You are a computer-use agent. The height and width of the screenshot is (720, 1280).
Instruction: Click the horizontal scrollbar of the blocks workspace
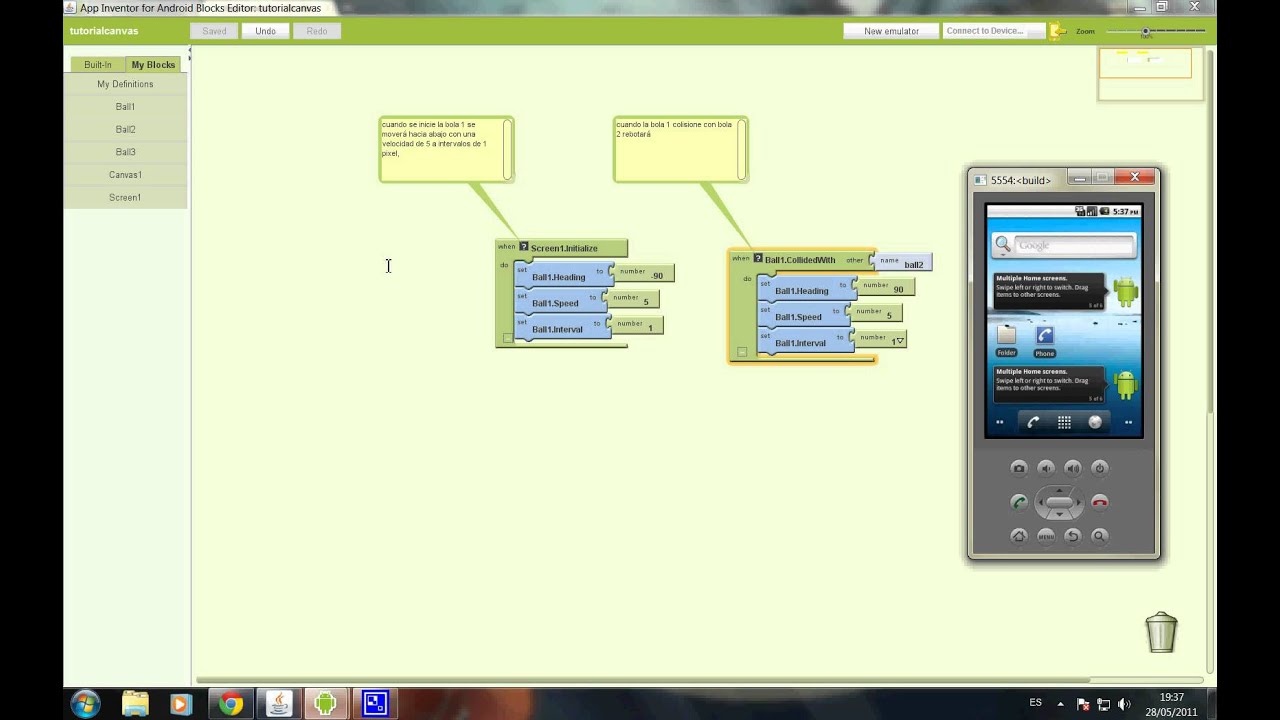click(645, 681)
